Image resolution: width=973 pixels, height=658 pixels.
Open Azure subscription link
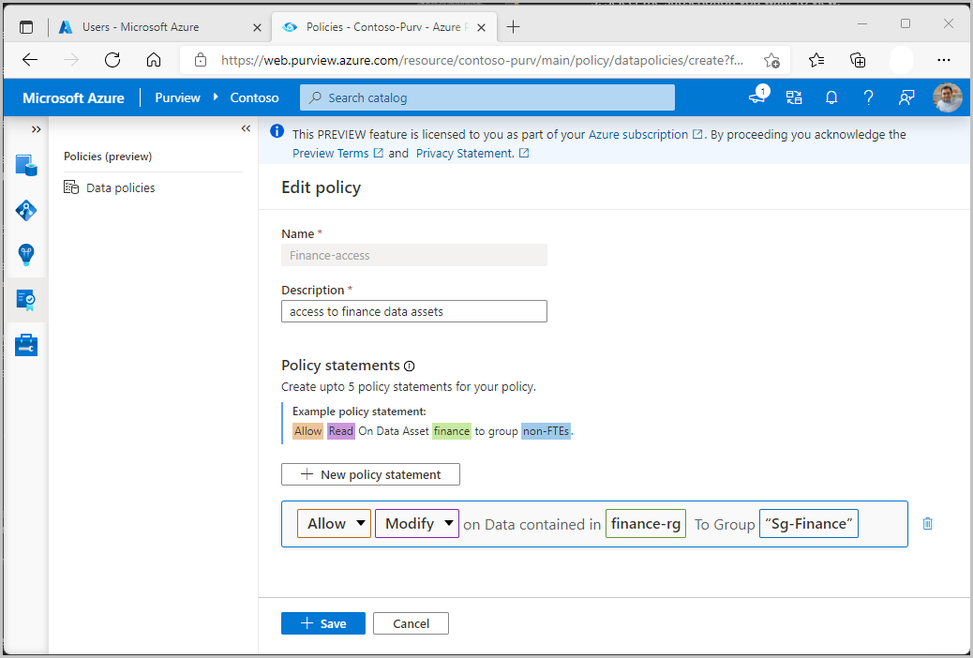tap(645, 134)
